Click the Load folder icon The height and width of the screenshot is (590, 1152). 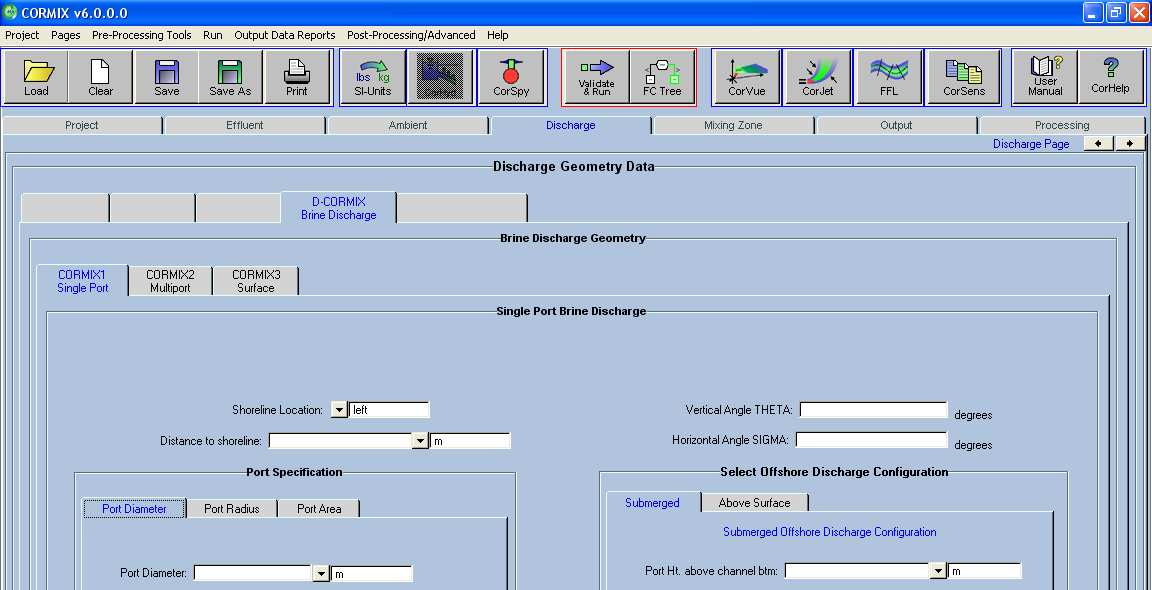coord(36,77)
